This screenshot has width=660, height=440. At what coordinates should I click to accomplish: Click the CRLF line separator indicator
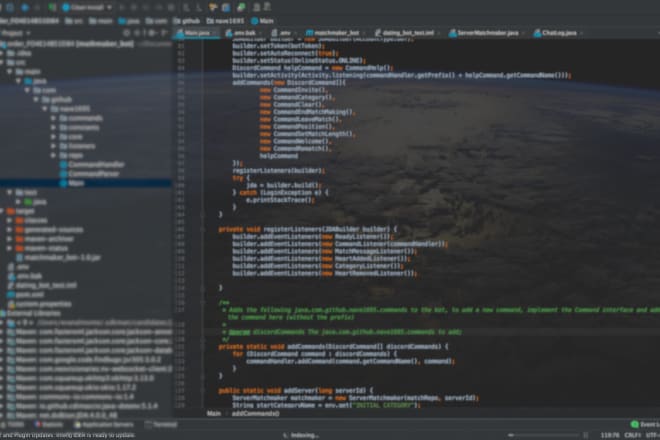632,435
